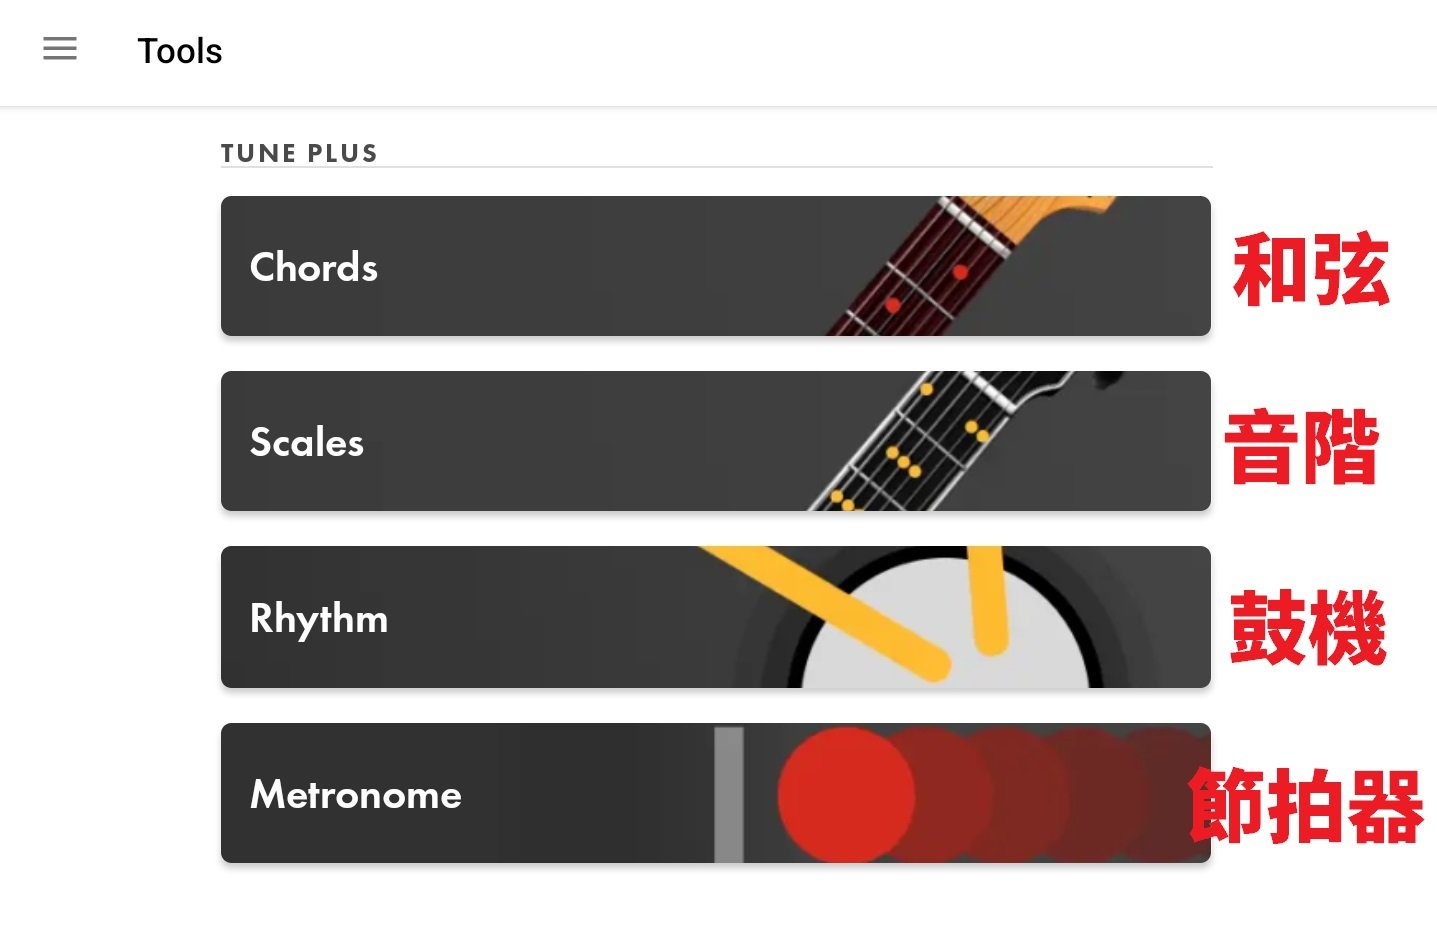Start the Metronome tool

[715, 793]
